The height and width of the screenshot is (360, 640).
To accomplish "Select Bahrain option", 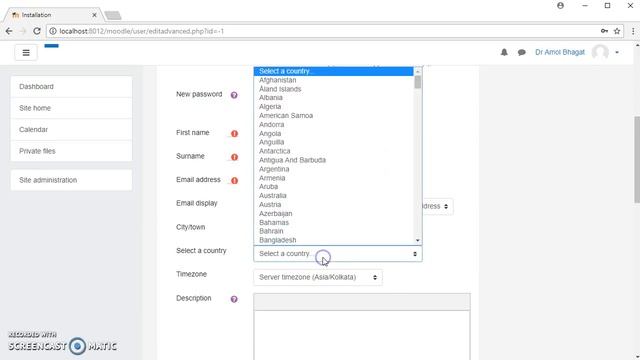I will [x=333, y=231].
